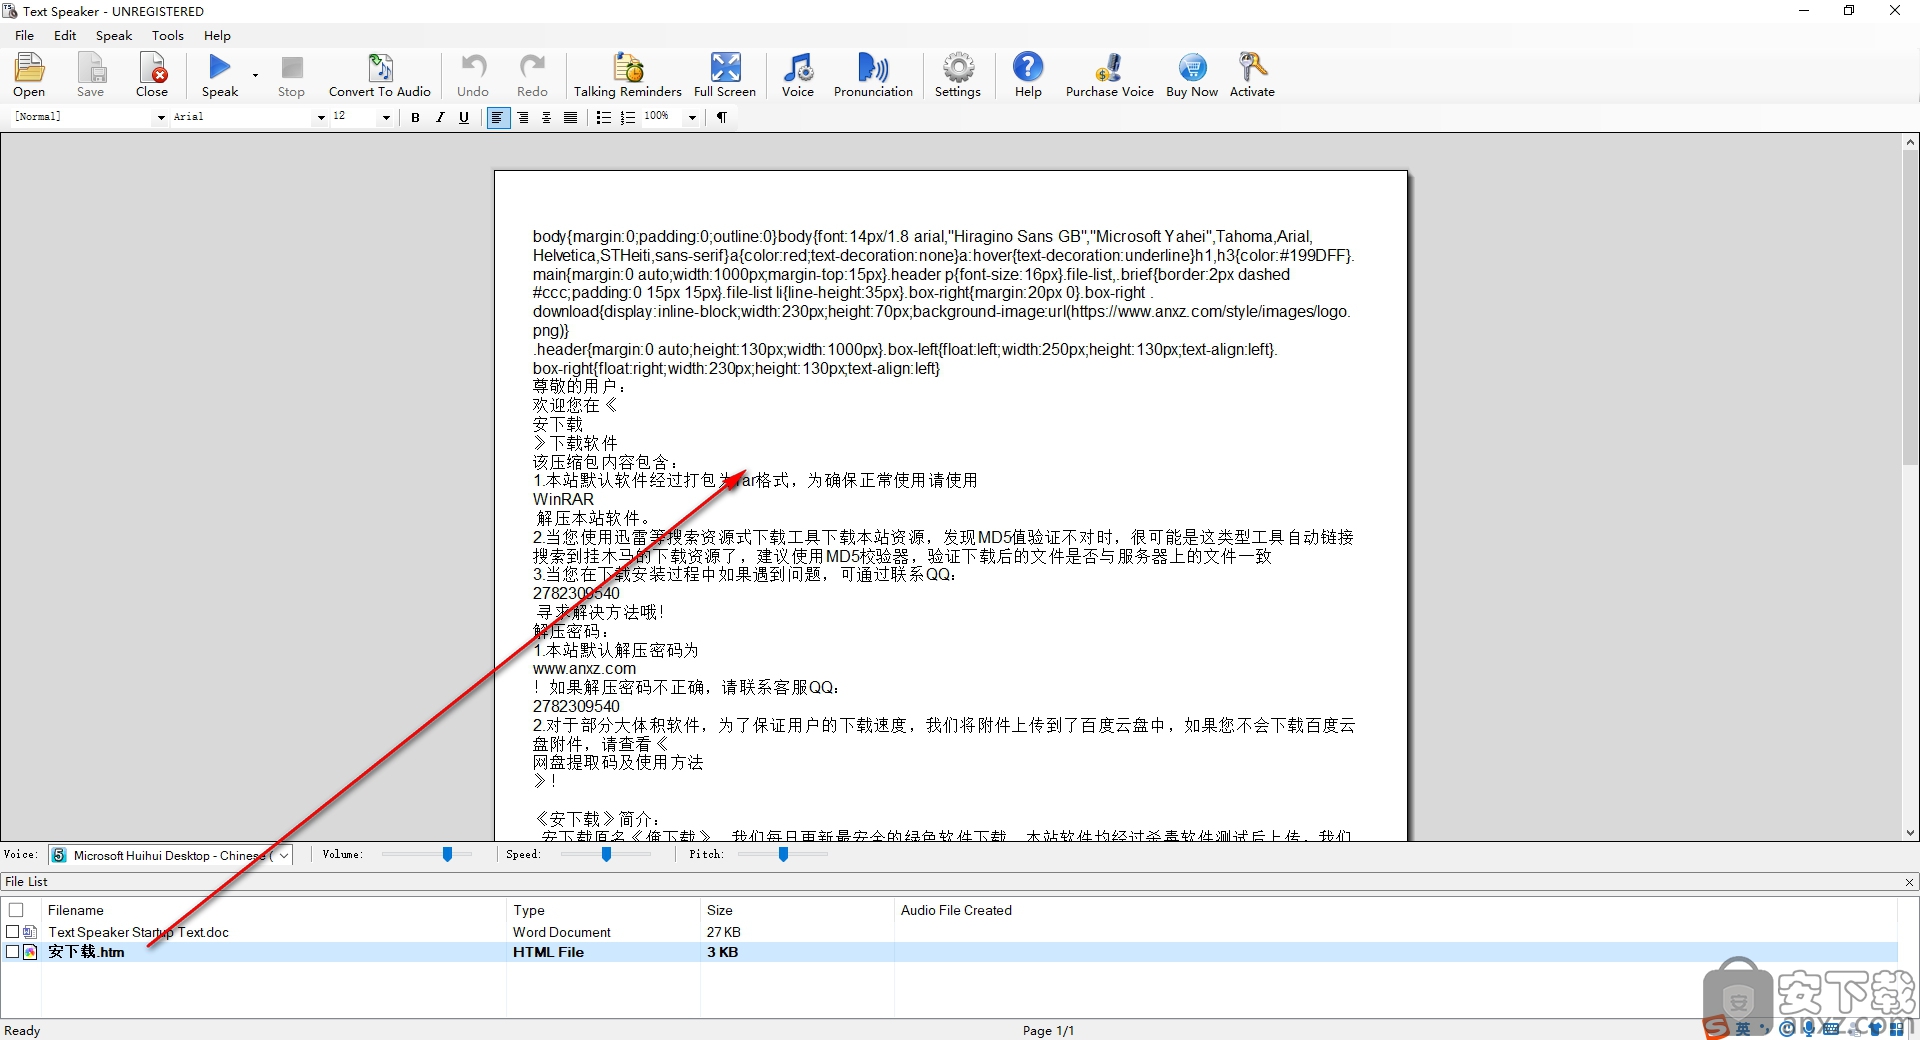Viewport: 1920px width, 1040px height.
Task: Click the Purchase Voice icon
Action: [1109, 75]
